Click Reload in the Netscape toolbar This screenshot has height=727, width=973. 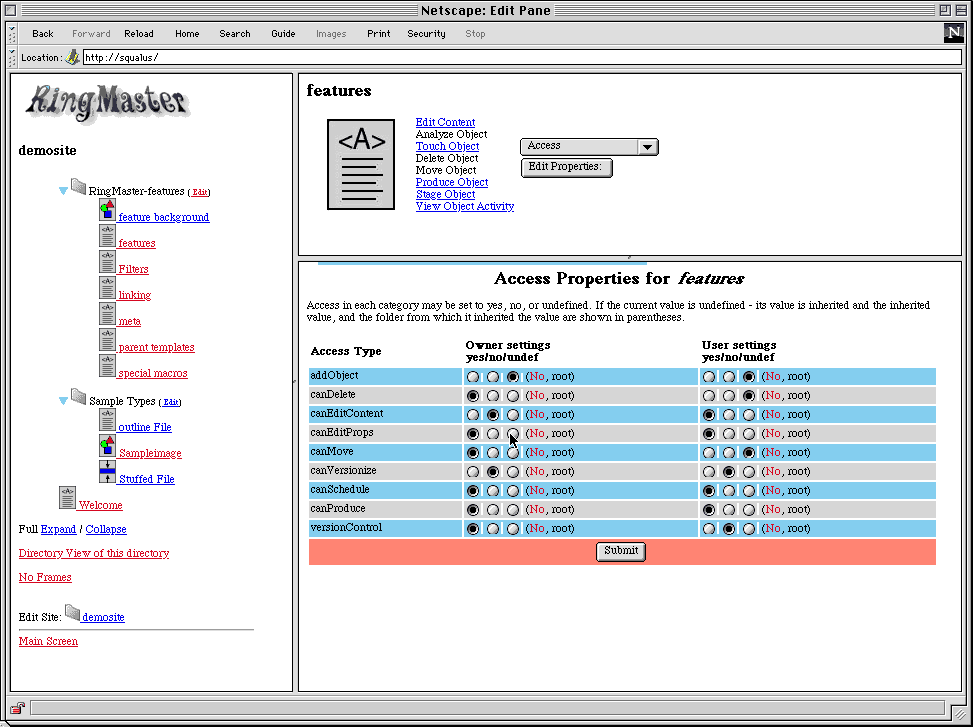(x=139, y=34)
